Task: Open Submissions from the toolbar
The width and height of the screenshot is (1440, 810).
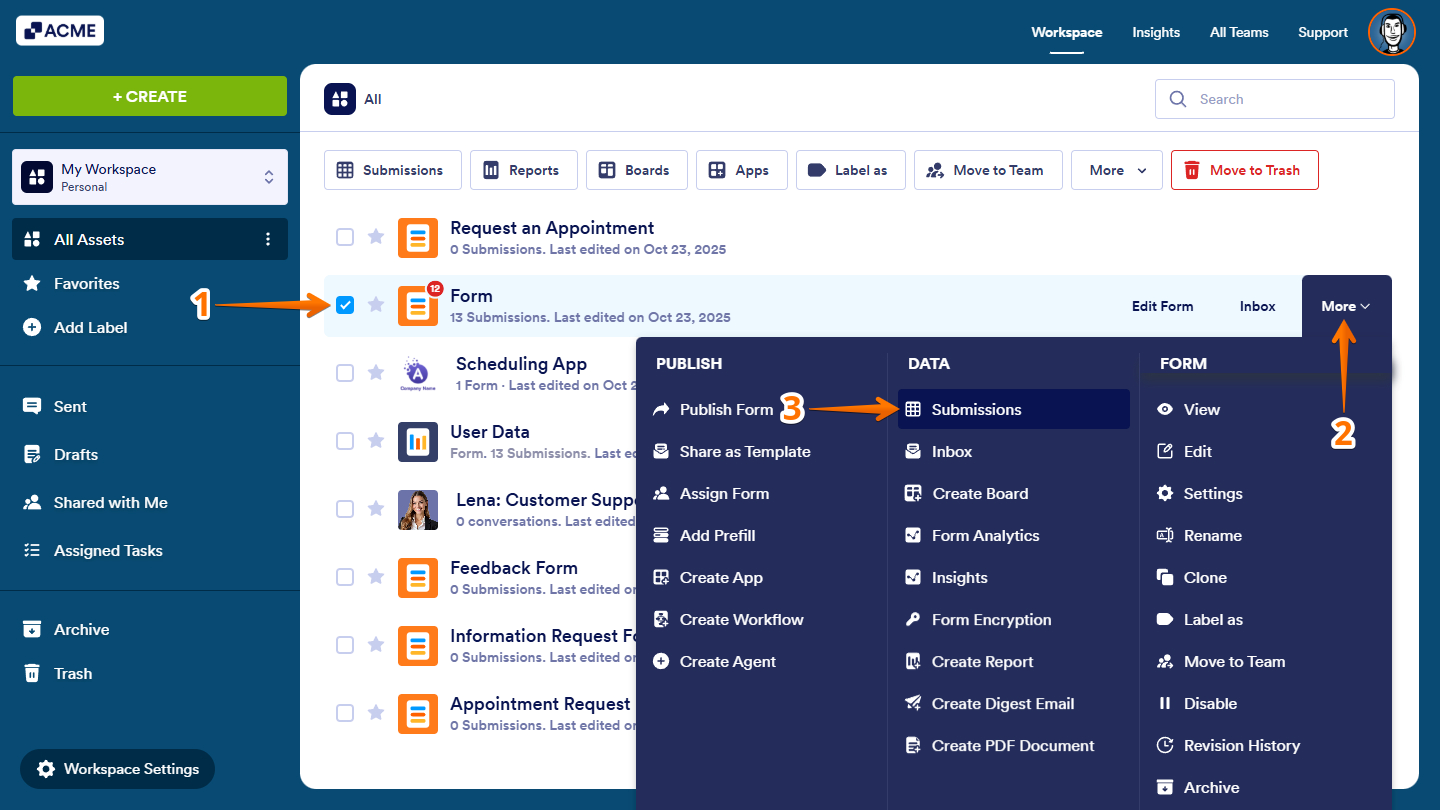Action: pos(393,170)
